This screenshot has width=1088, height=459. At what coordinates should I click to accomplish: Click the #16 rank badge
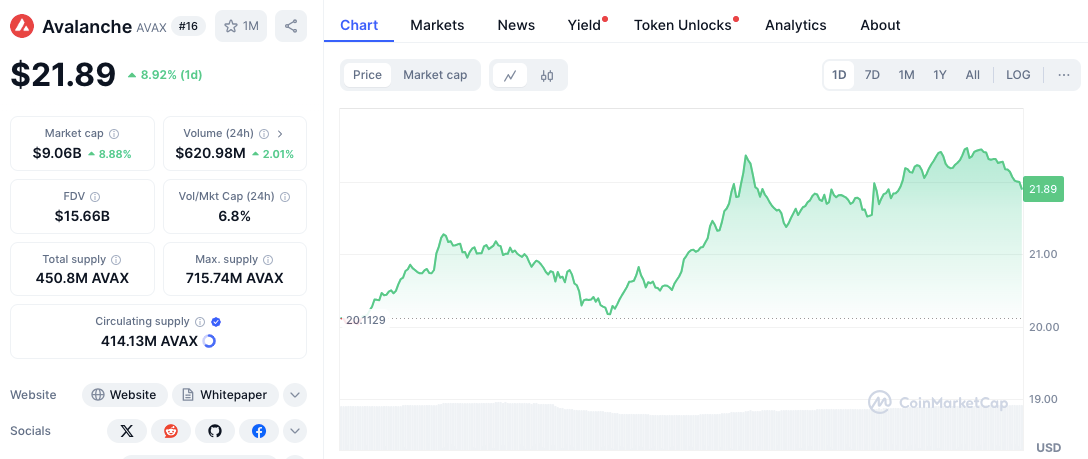coord(188,26)
